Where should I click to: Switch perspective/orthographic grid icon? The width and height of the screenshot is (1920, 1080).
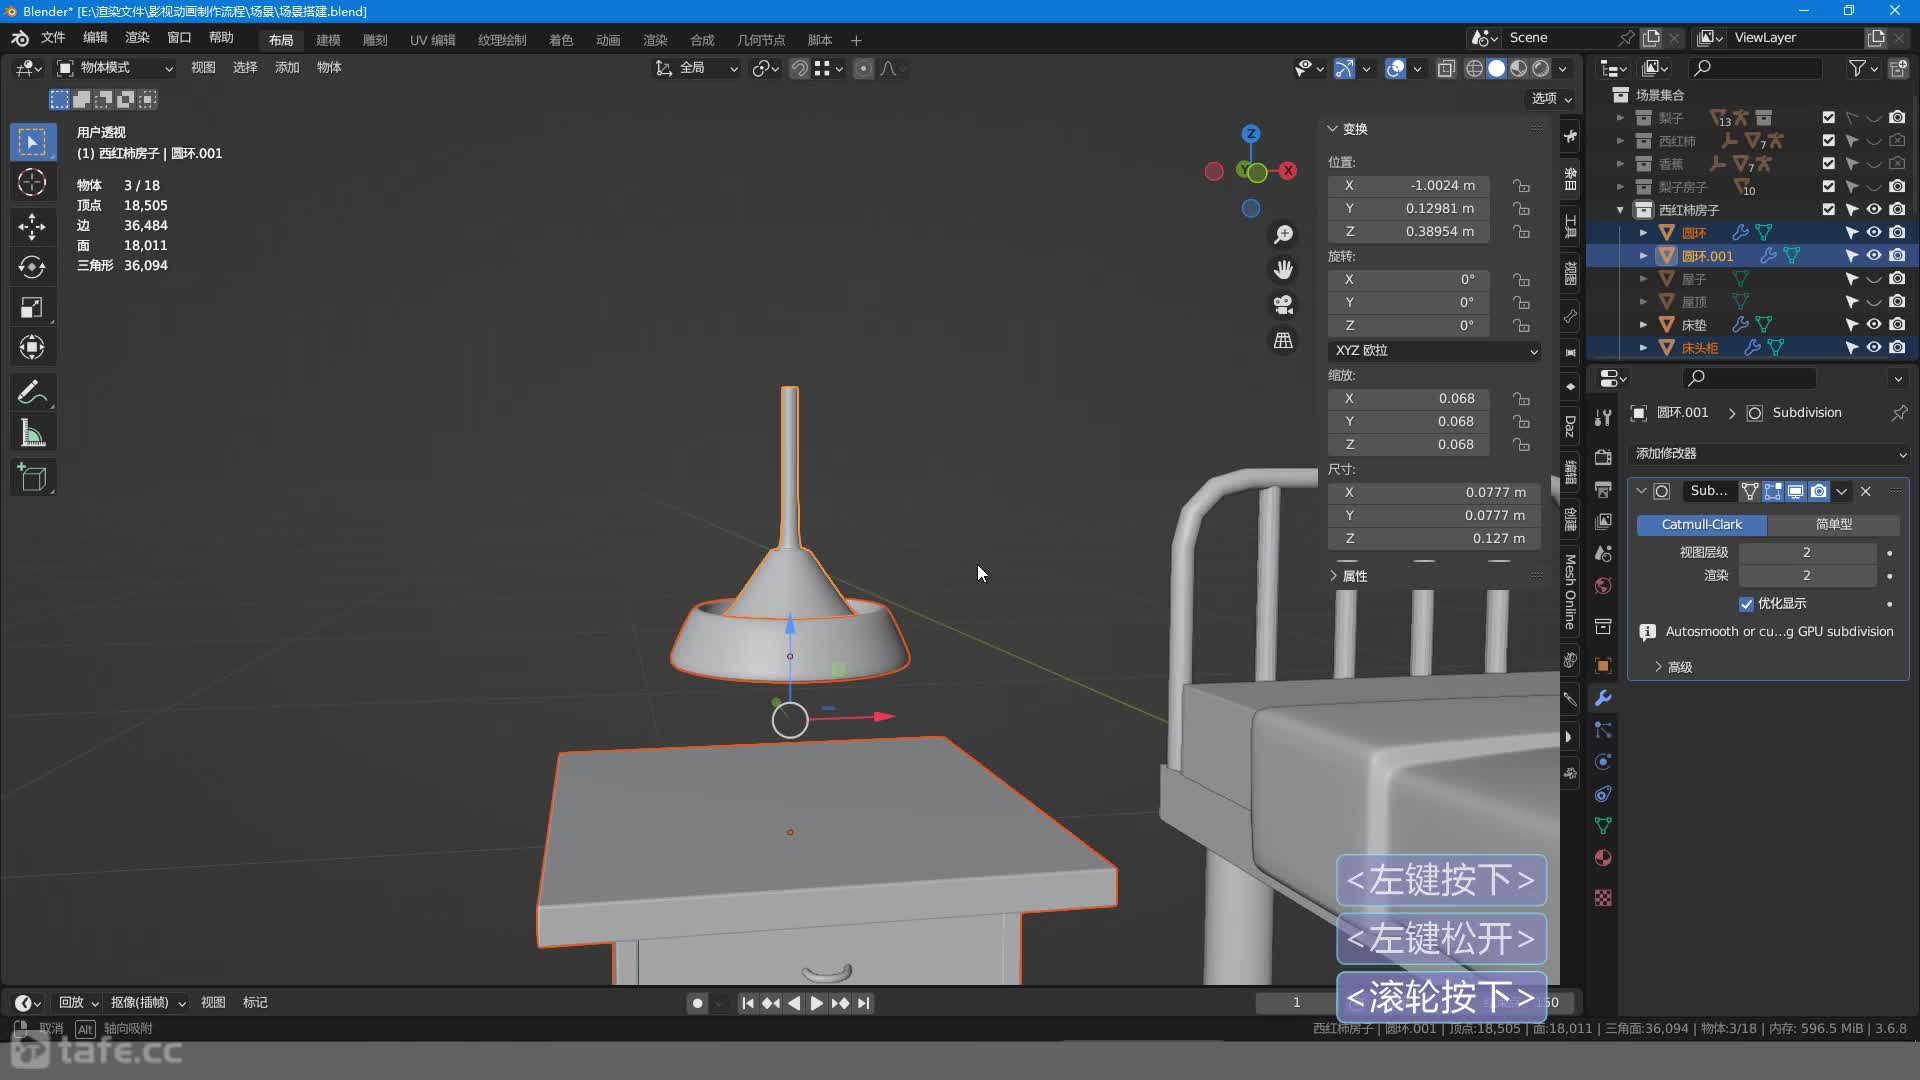click(1283, 340)
